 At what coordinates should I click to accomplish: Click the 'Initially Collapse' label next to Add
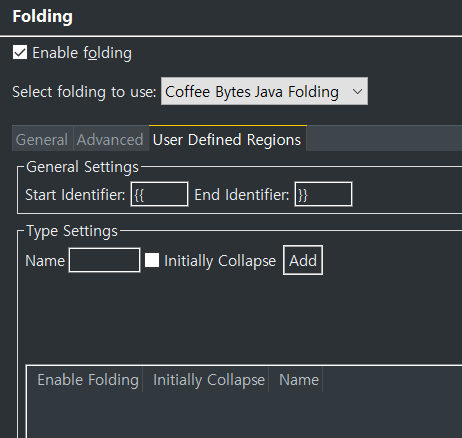point(220,261)
